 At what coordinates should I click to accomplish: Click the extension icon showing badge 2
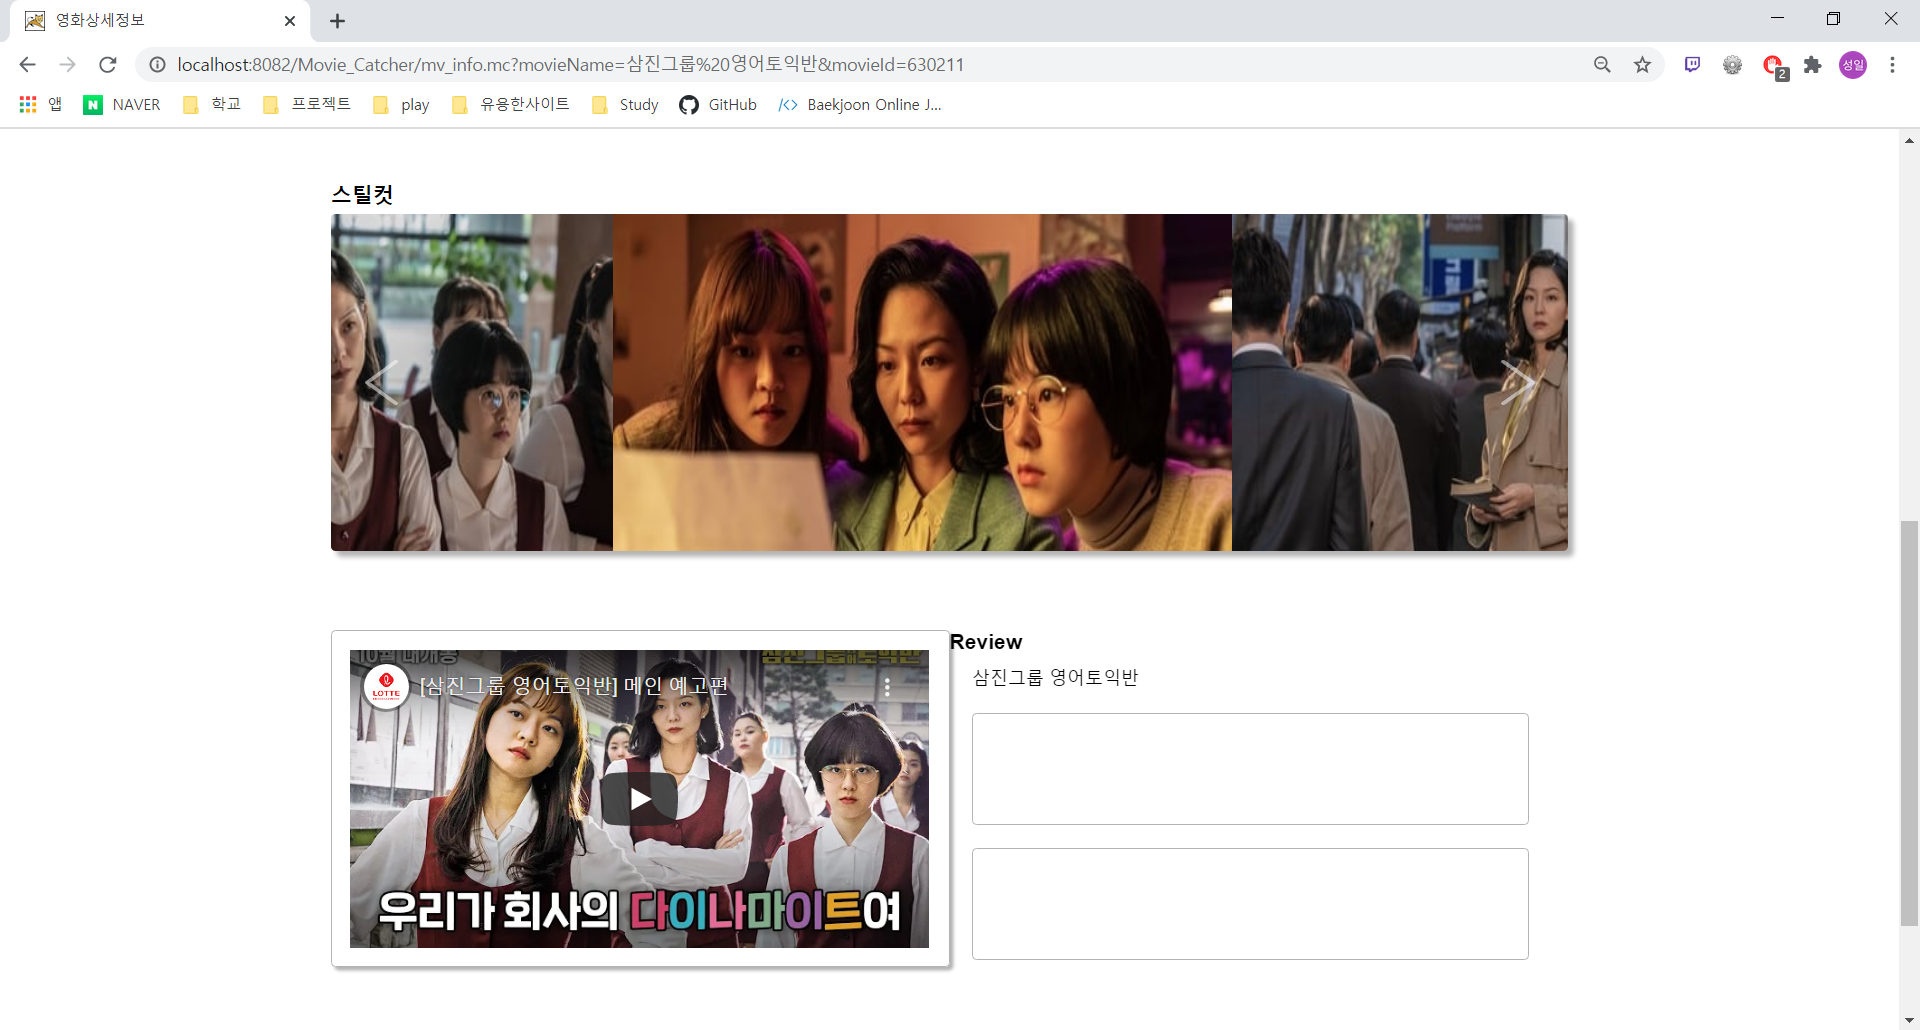tap(1773, 64)
